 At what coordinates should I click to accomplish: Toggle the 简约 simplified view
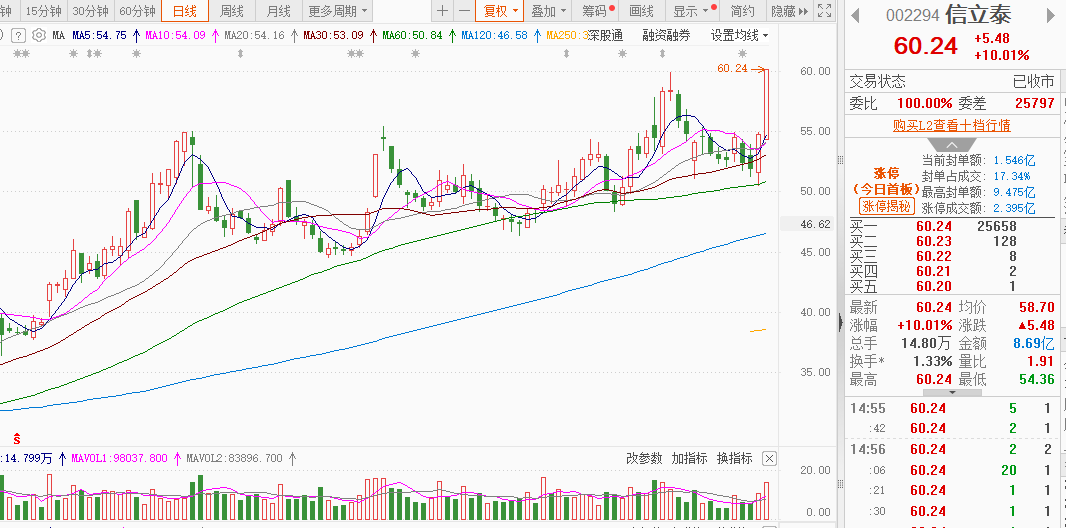743,11
